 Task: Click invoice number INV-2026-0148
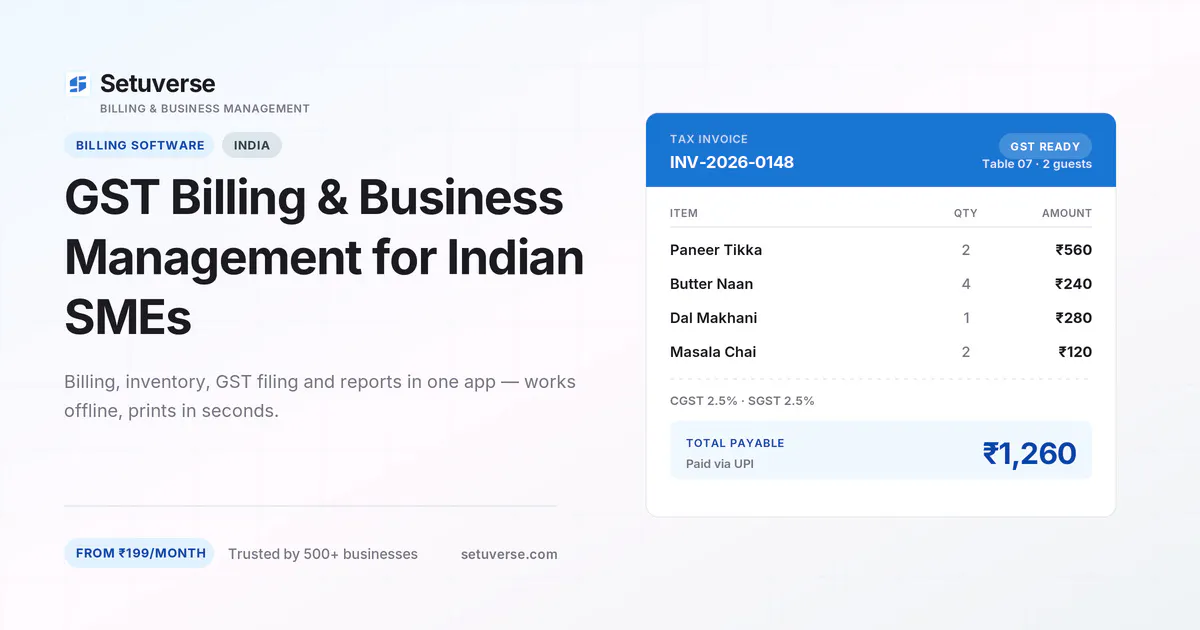pyautogui.click(x=732, y=162)
